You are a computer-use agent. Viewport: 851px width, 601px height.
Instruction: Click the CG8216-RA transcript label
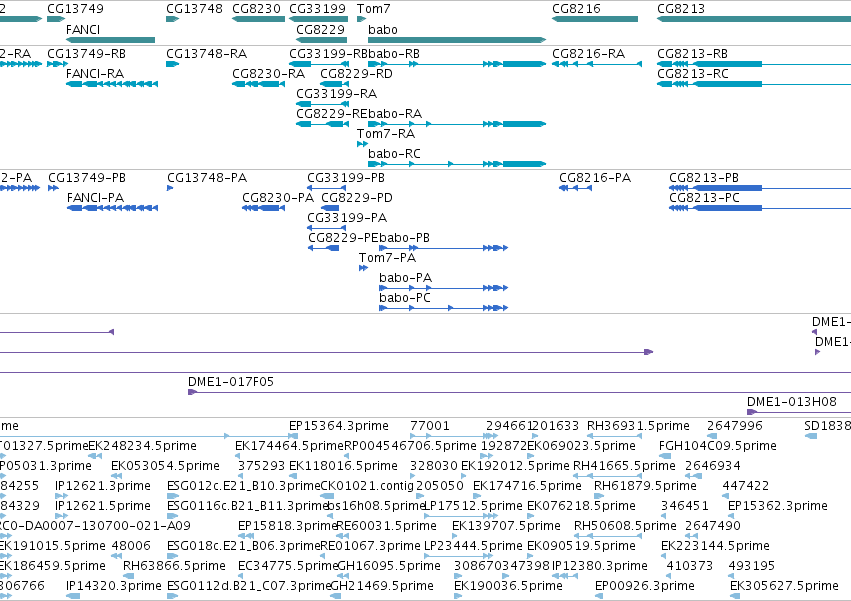tap(588, 54)
